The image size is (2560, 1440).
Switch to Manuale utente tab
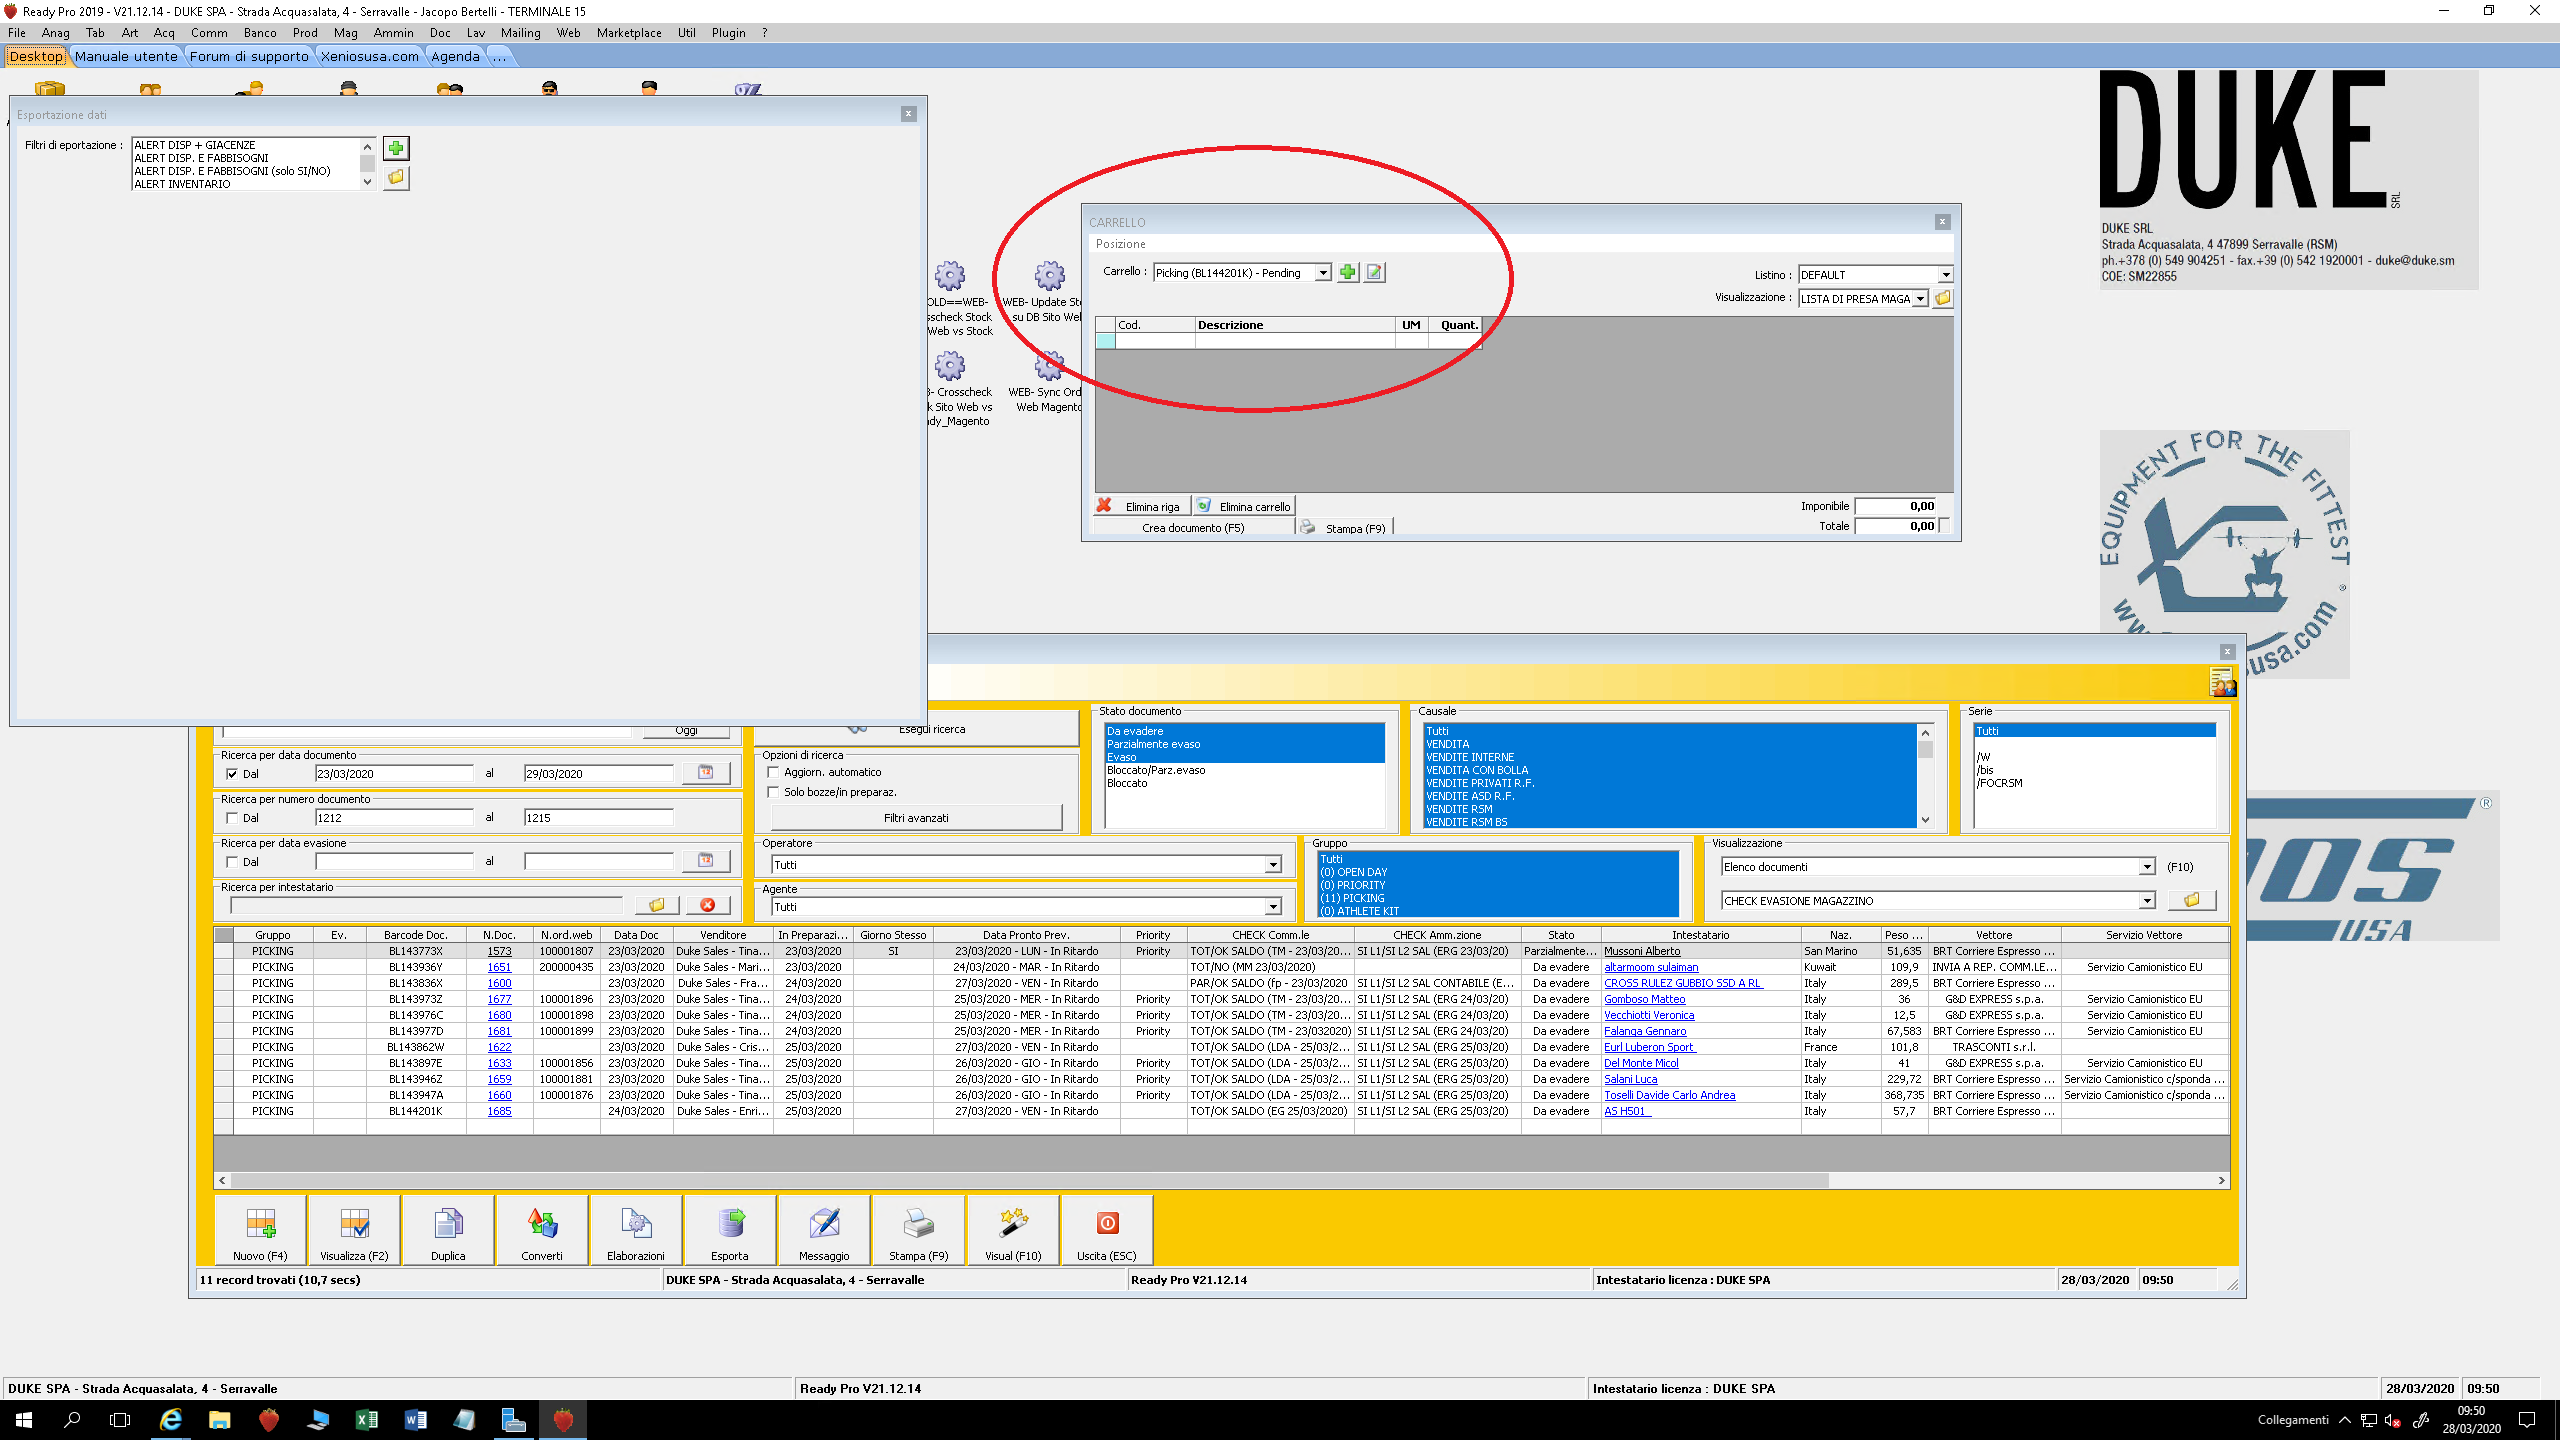(x=126, y=56)
